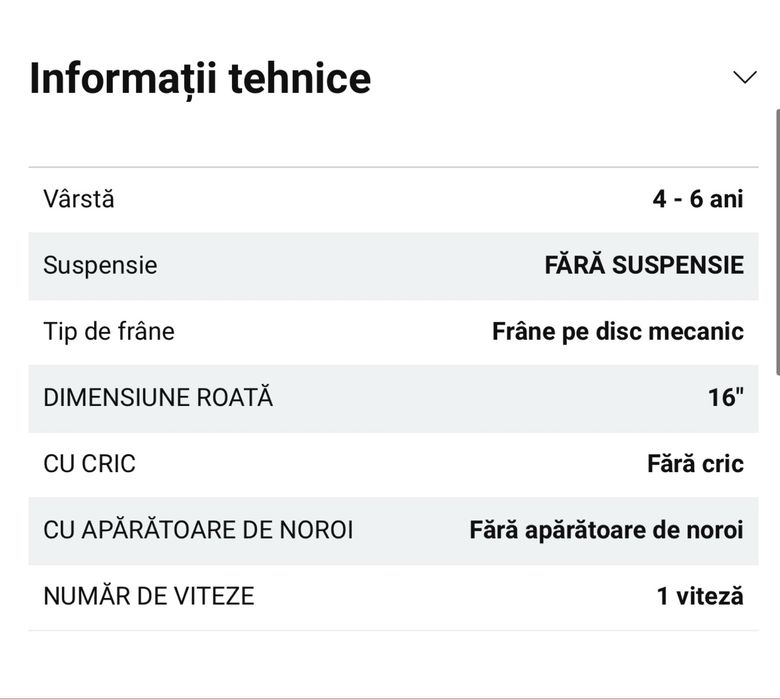Screen dimensions: 780x699
Task: Select the 'Tip de frâne' label
Action: [x=109, y=331]
